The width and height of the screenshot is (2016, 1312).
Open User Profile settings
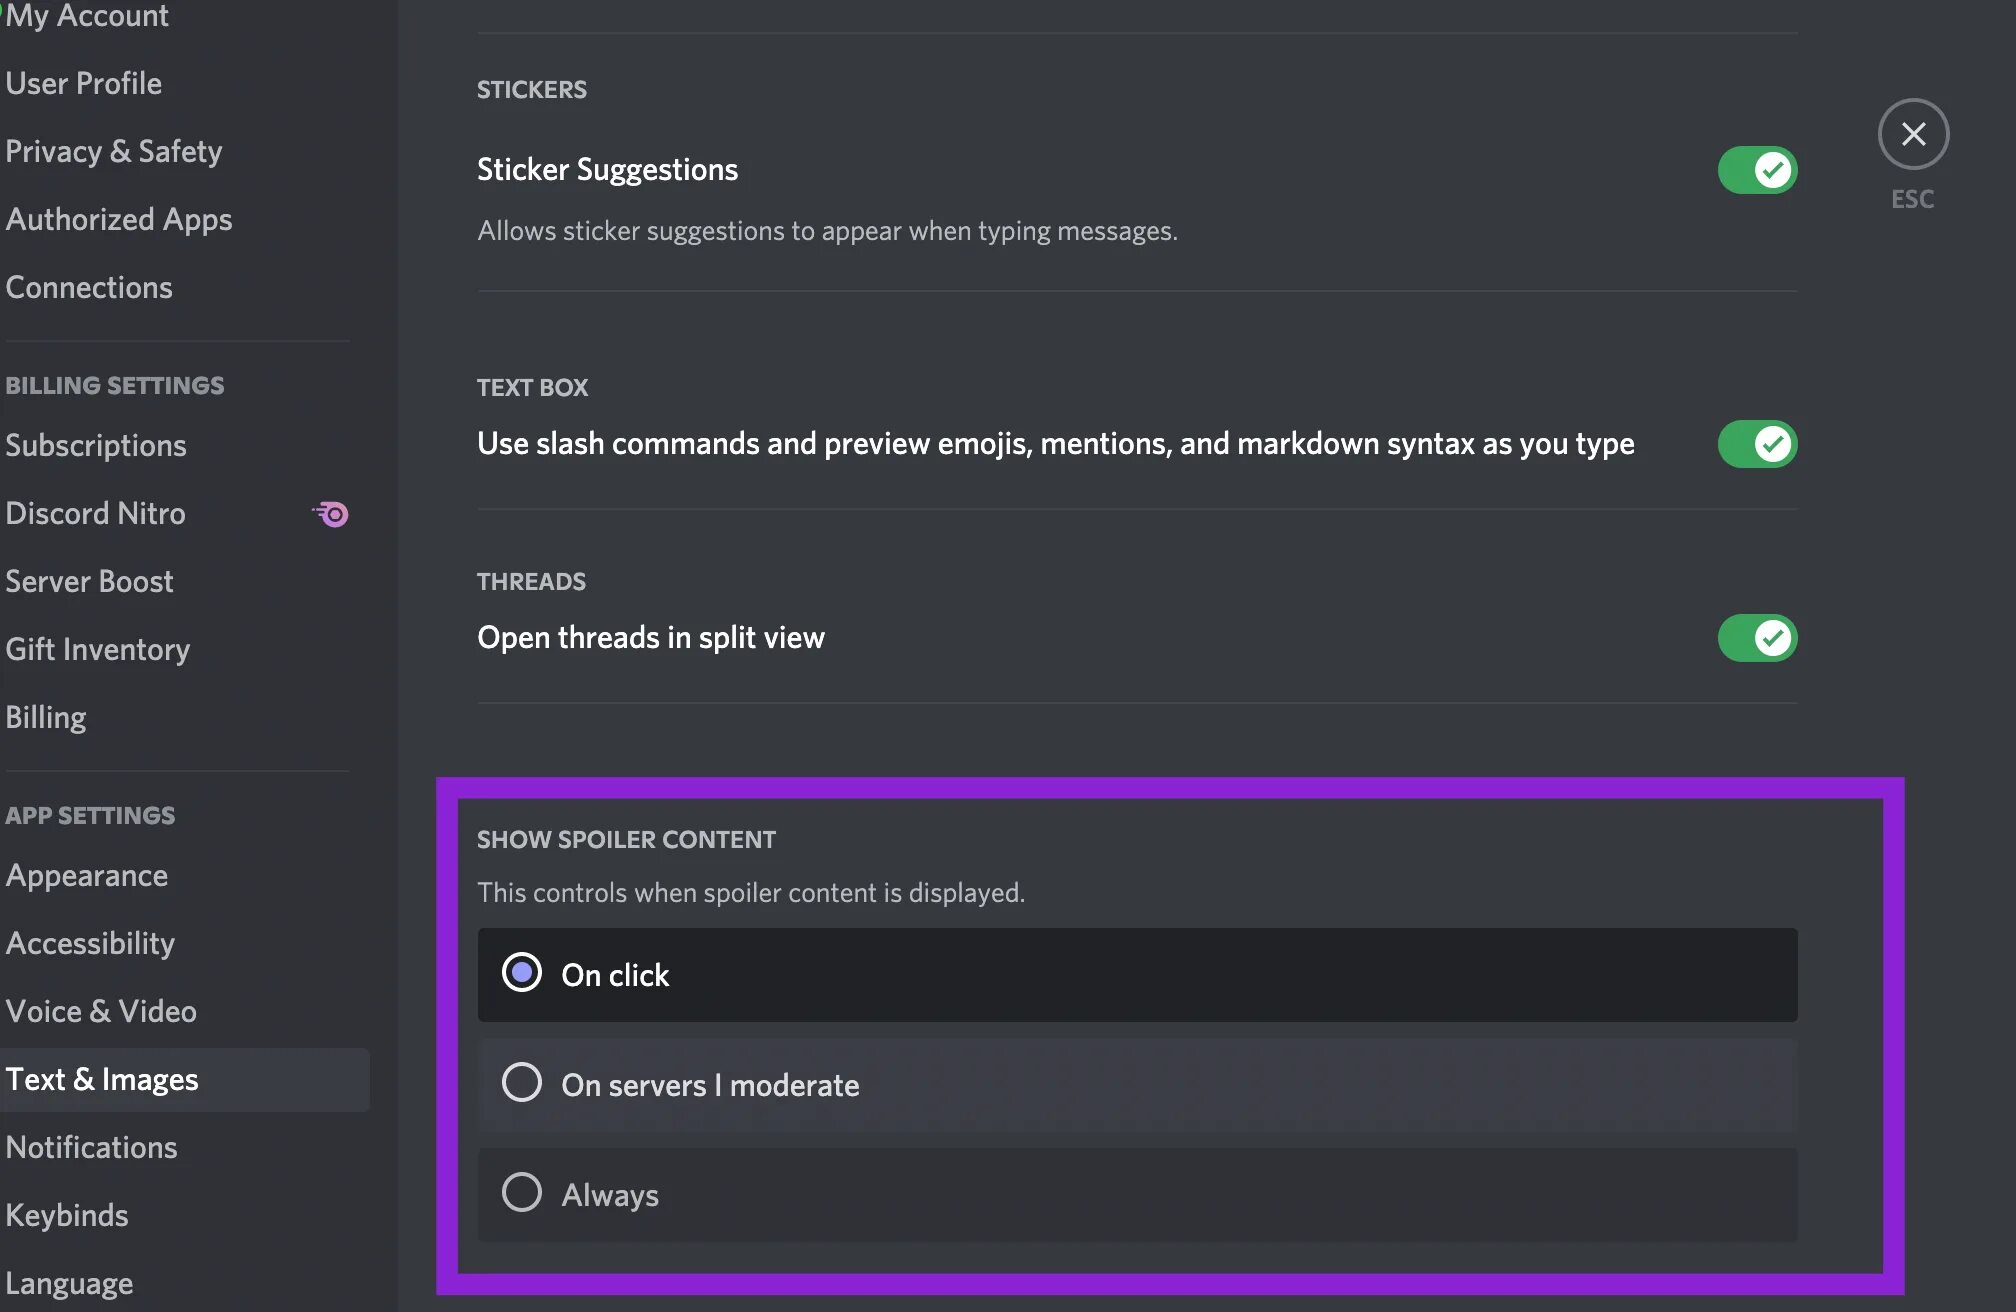pyautogui.click(x=84, y=81)
